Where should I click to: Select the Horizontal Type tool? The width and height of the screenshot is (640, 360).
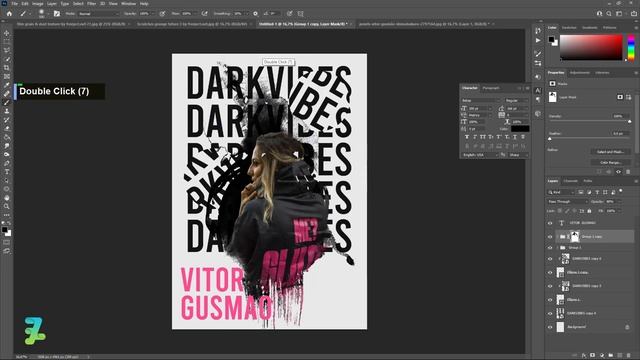(7, 172)
